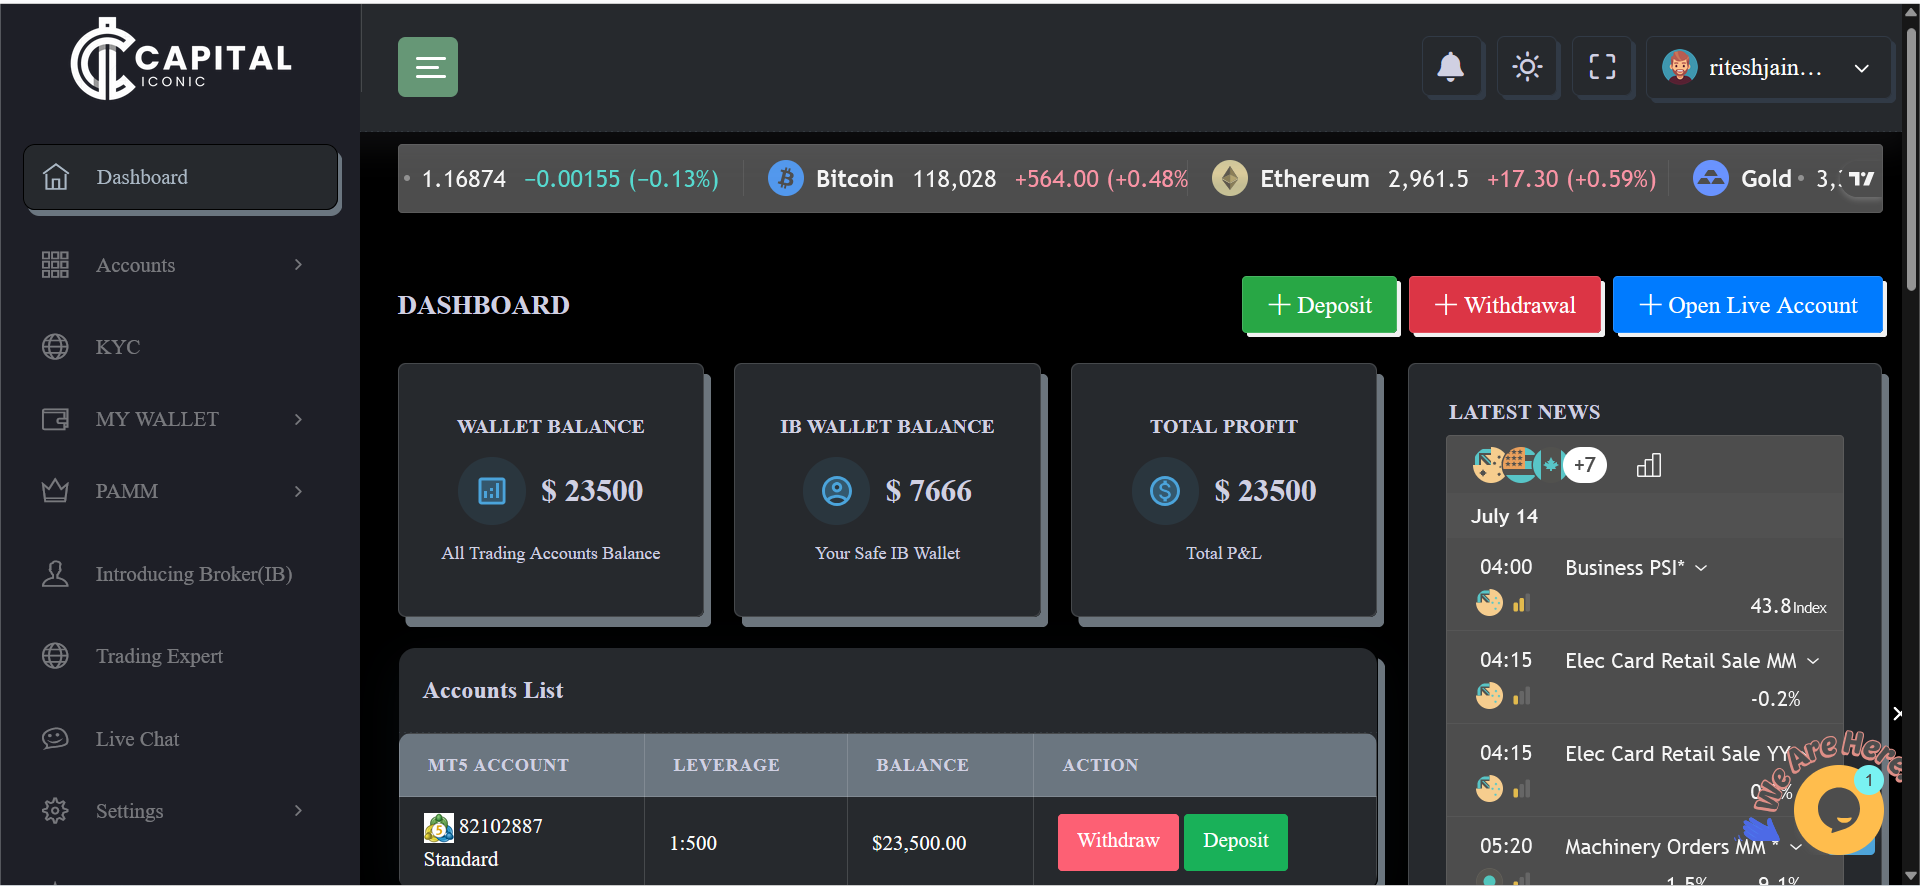Screen dimensions: 1920x886
Task: Go to Trading Expert in sidebar
Action: (x=159, y=656)
